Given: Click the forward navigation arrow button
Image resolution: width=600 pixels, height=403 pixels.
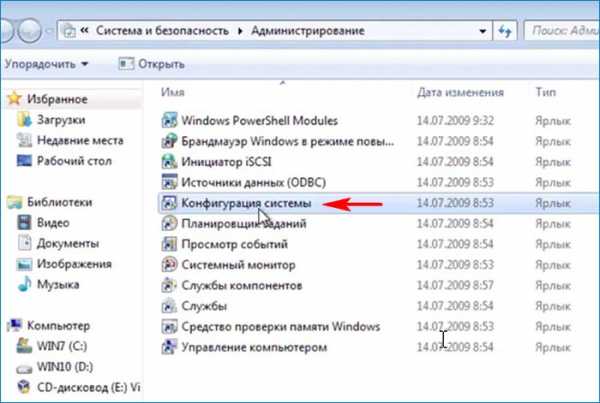Looking at the screenshot, I should 29,30.
